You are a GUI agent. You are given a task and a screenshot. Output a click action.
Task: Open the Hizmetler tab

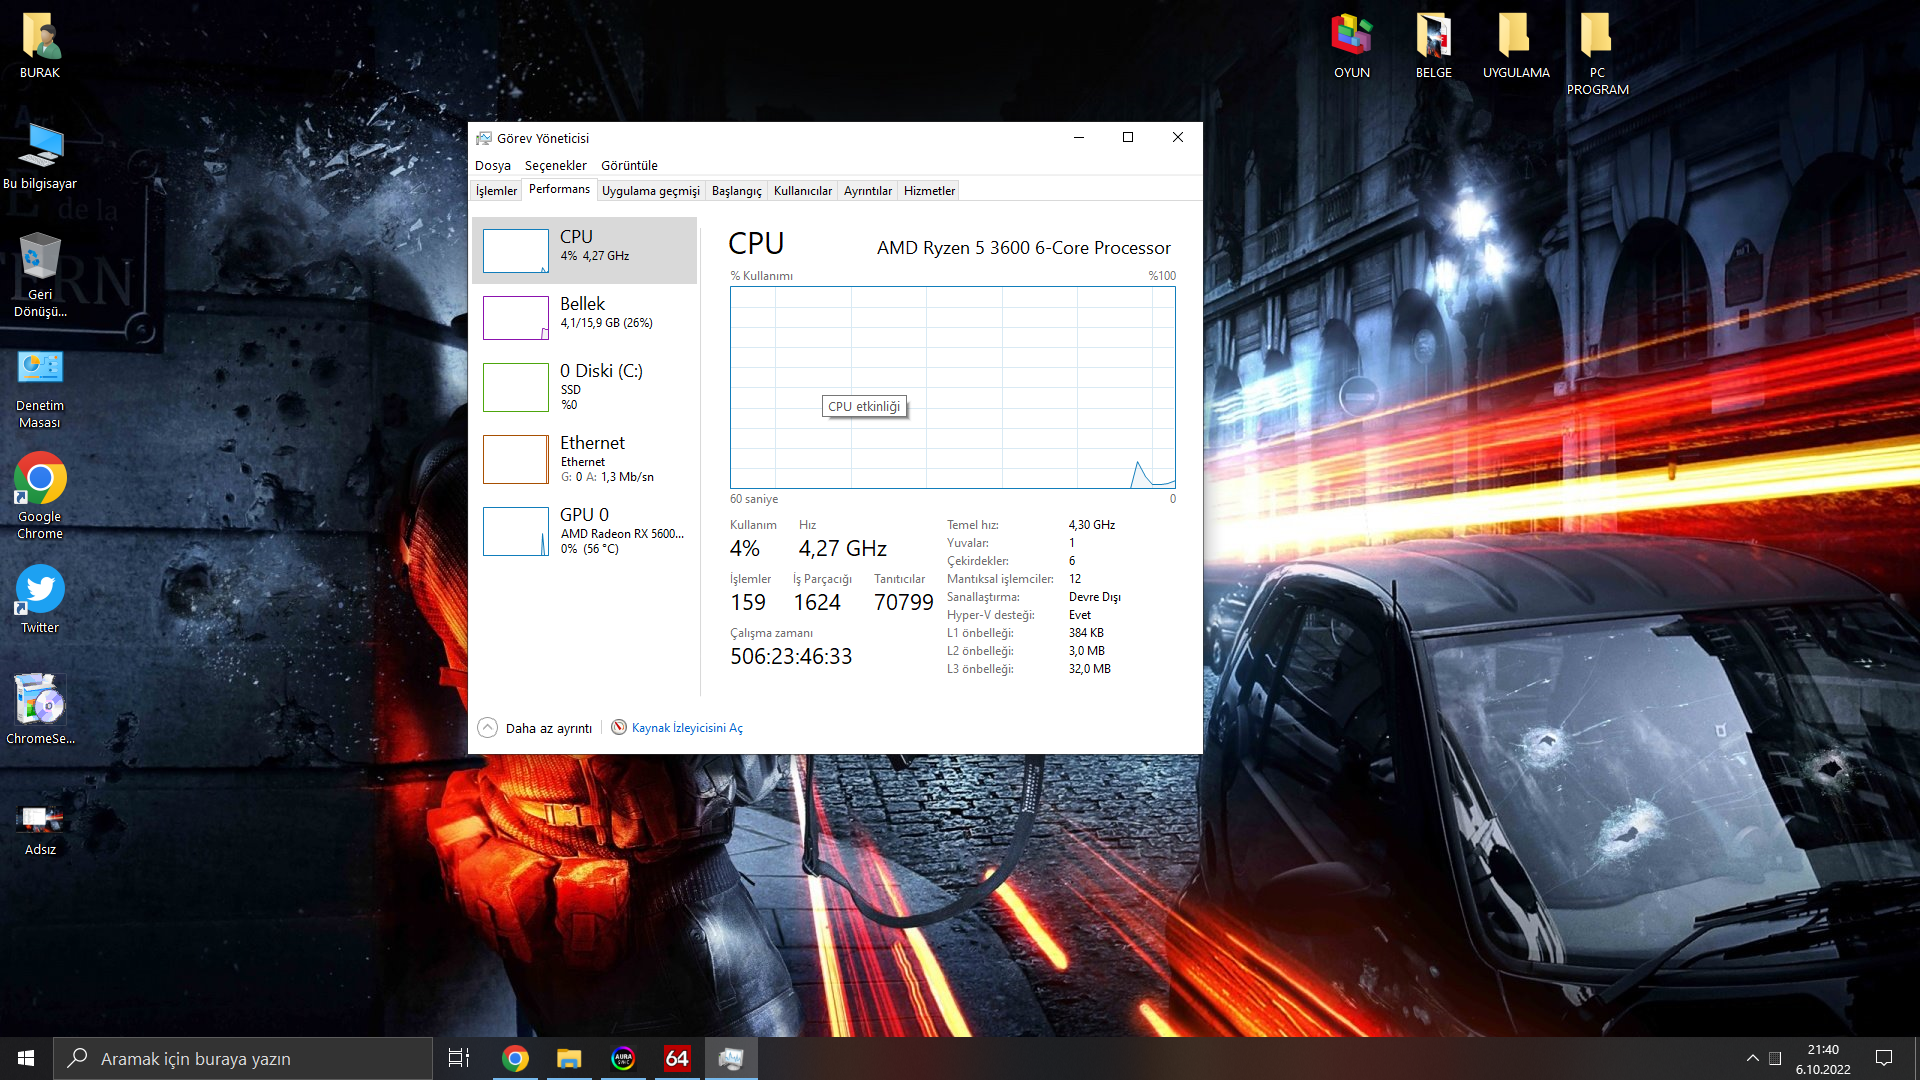(x=929, y=191)
